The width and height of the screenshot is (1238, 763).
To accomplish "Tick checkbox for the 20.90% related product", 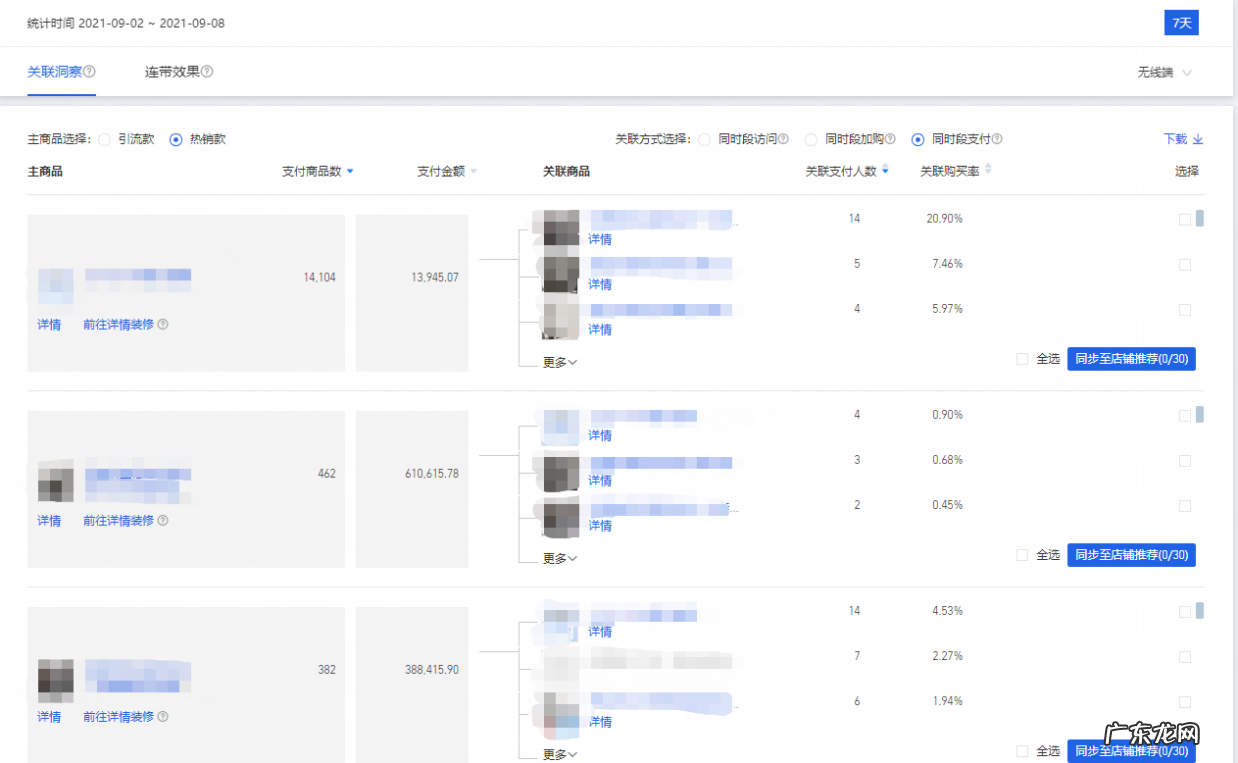I will [x=1185, y=219].
